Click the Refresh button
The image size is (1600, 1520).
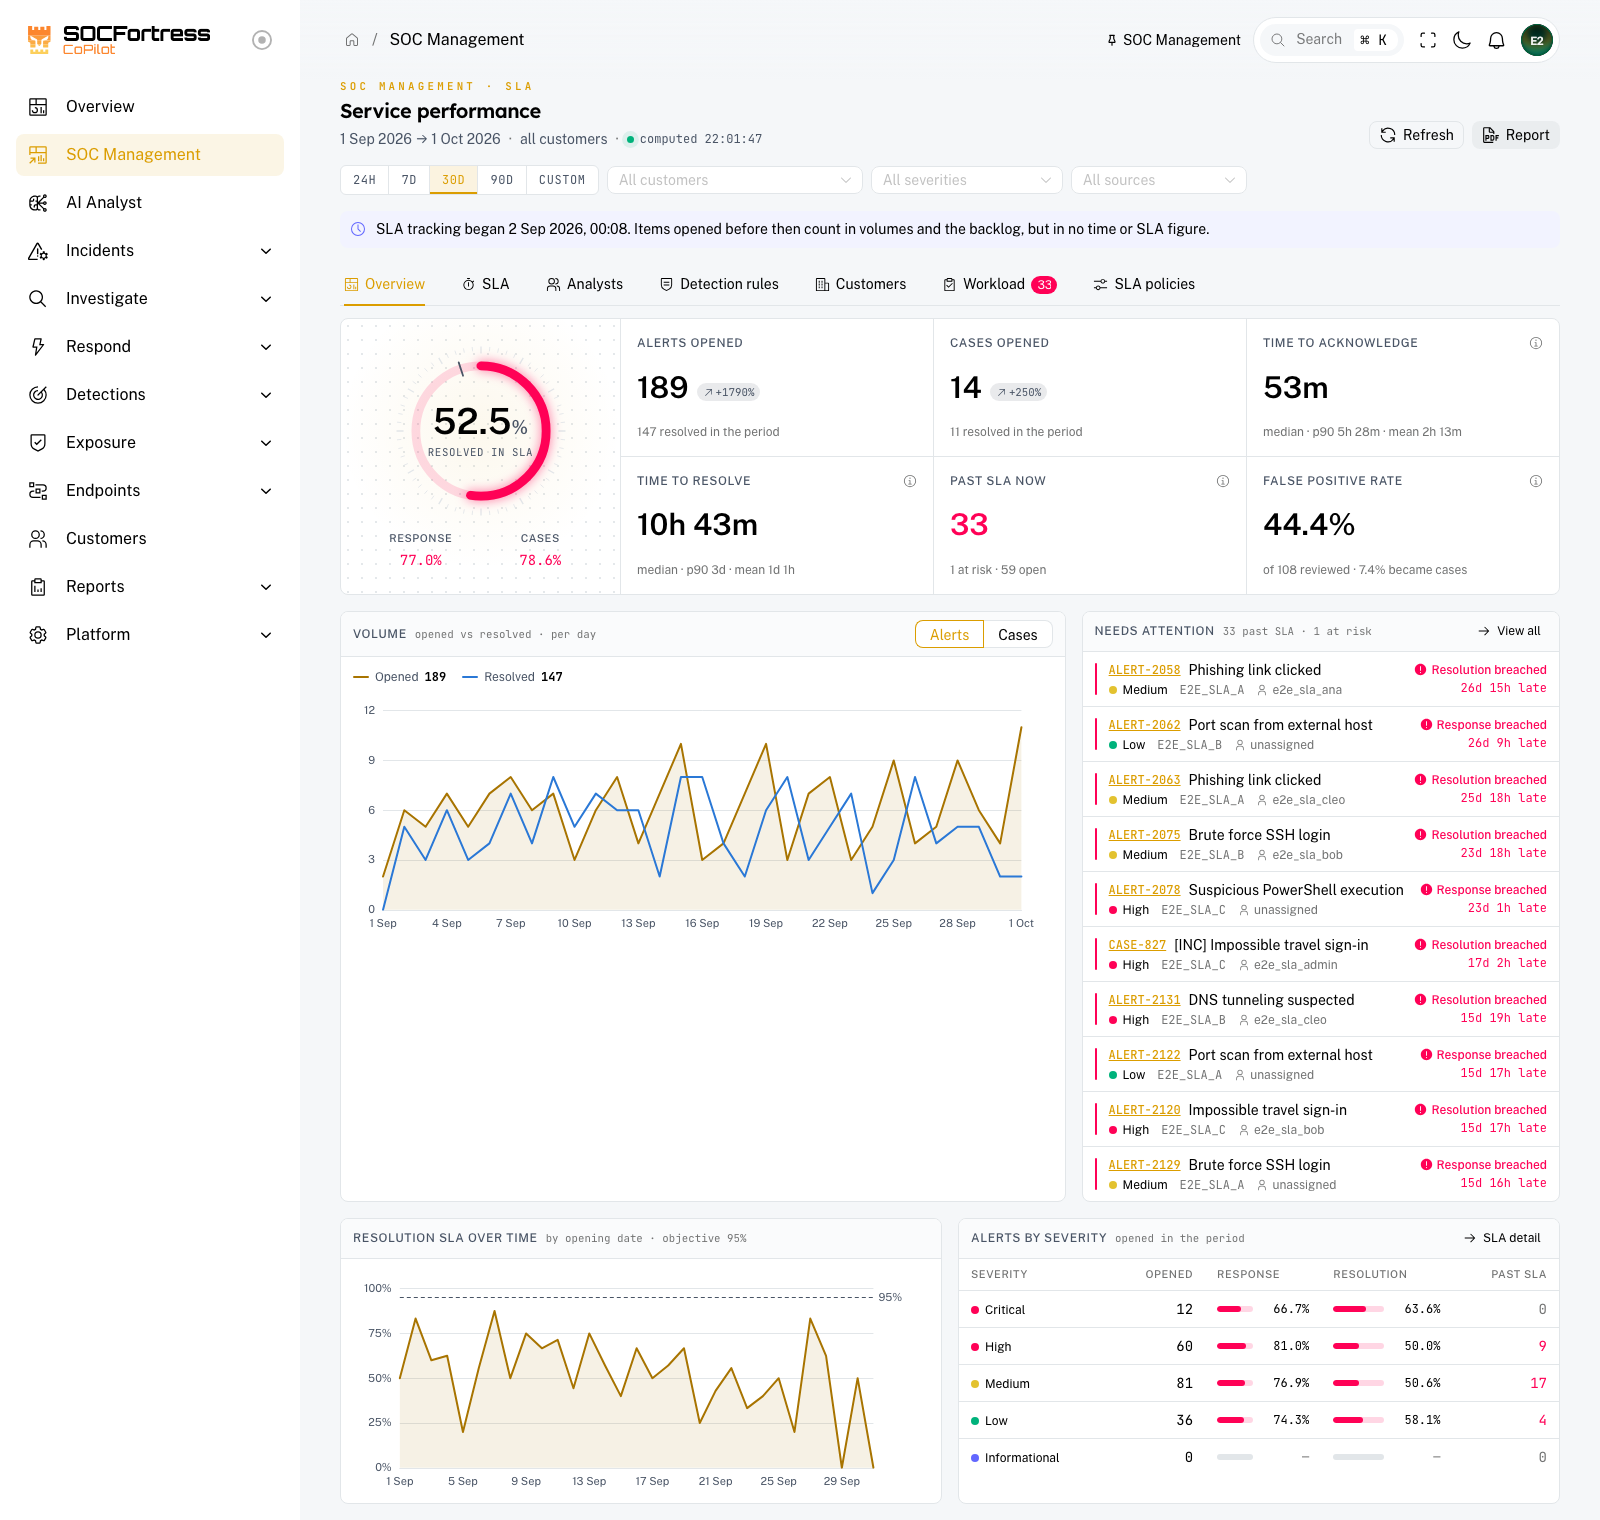(1417, 135)
